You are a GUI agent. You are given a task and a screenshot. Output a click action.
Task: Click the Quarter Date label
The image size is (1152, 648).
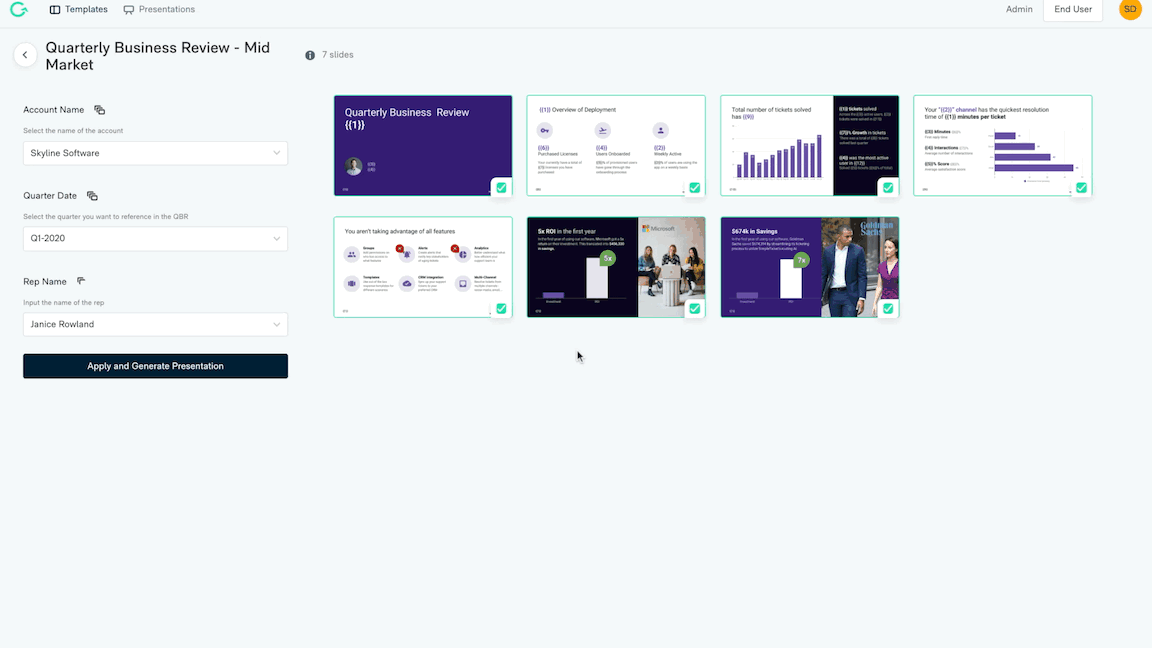[x=50, y=196]
